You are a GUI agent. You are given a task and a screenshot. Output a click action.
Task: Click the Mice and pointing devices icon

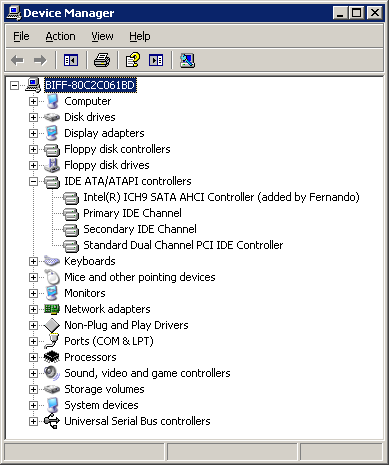tap(52, 277)
